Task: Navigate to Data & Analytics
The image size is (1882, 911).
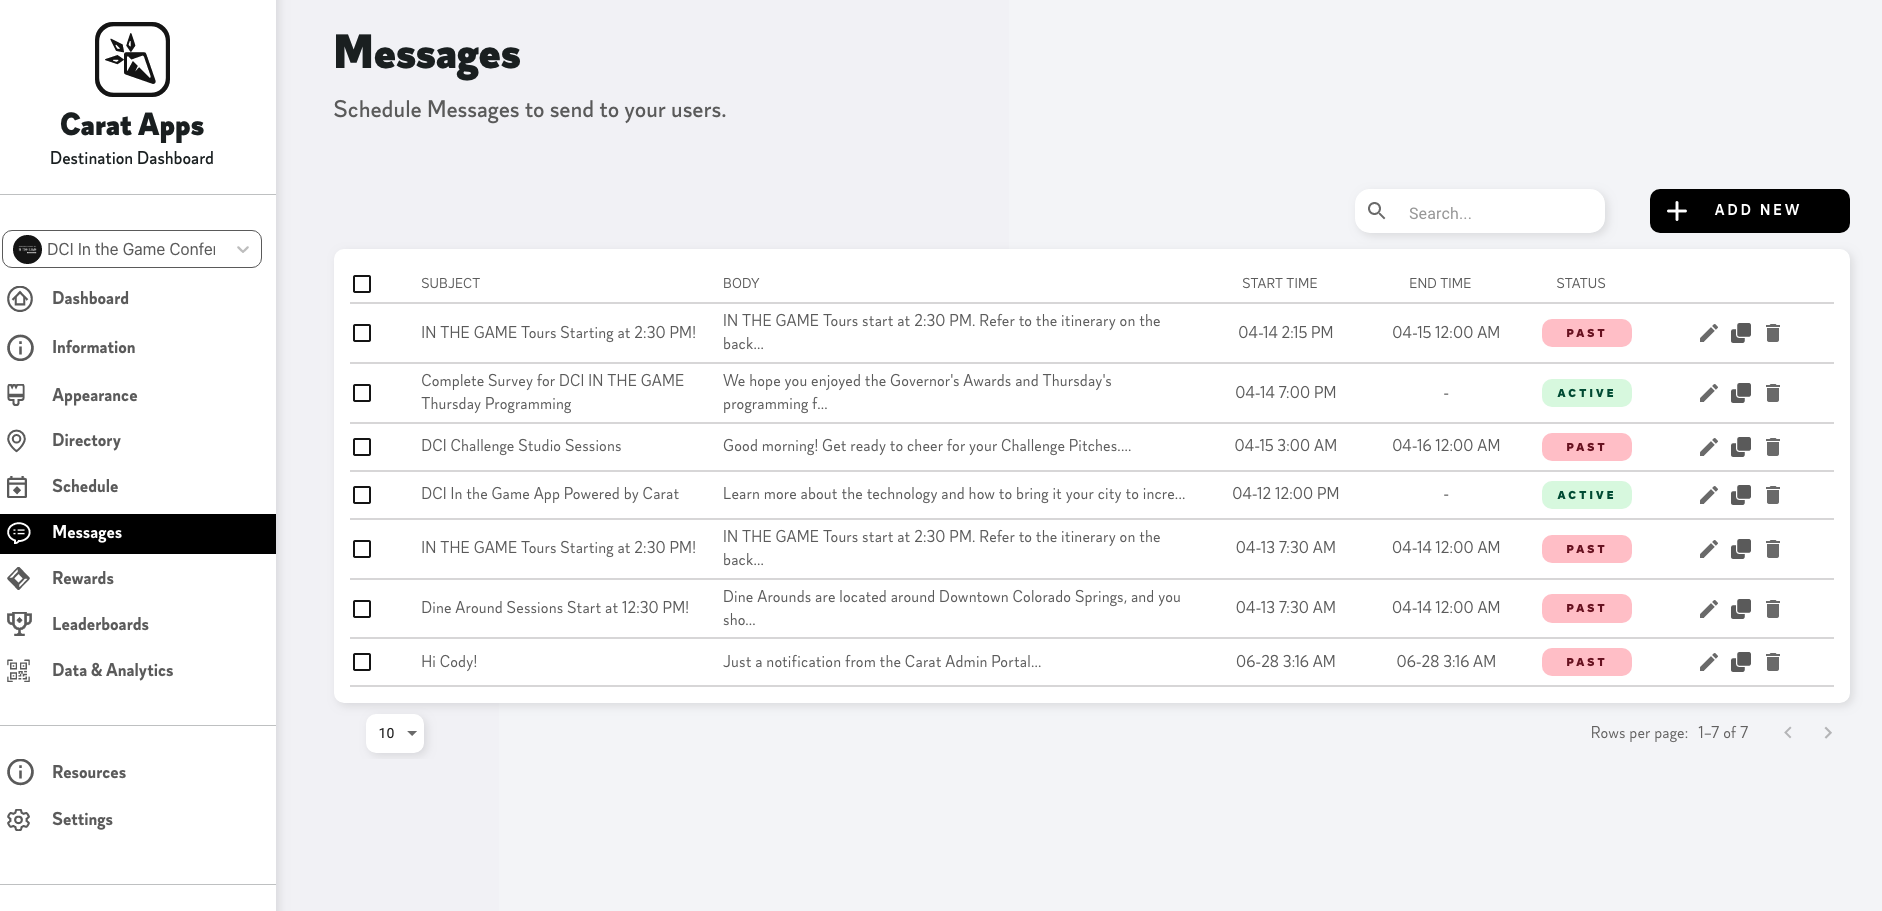Action: (112, 670)
